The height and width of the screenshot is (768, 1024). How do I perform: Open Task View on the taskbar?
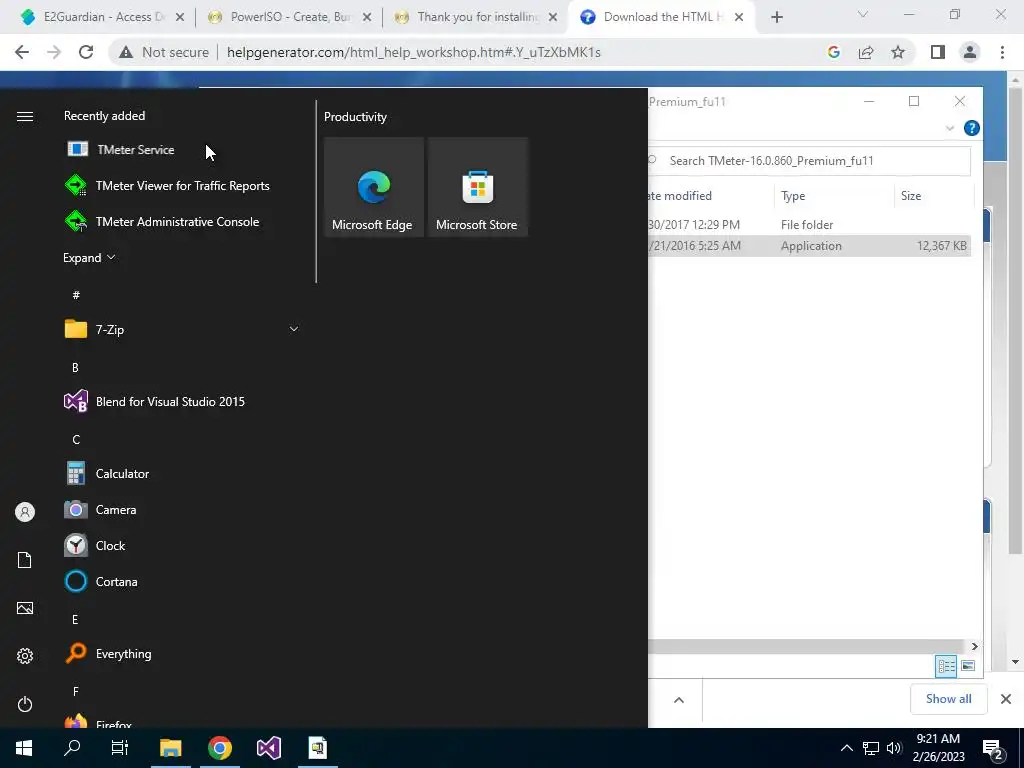(120, 748)
